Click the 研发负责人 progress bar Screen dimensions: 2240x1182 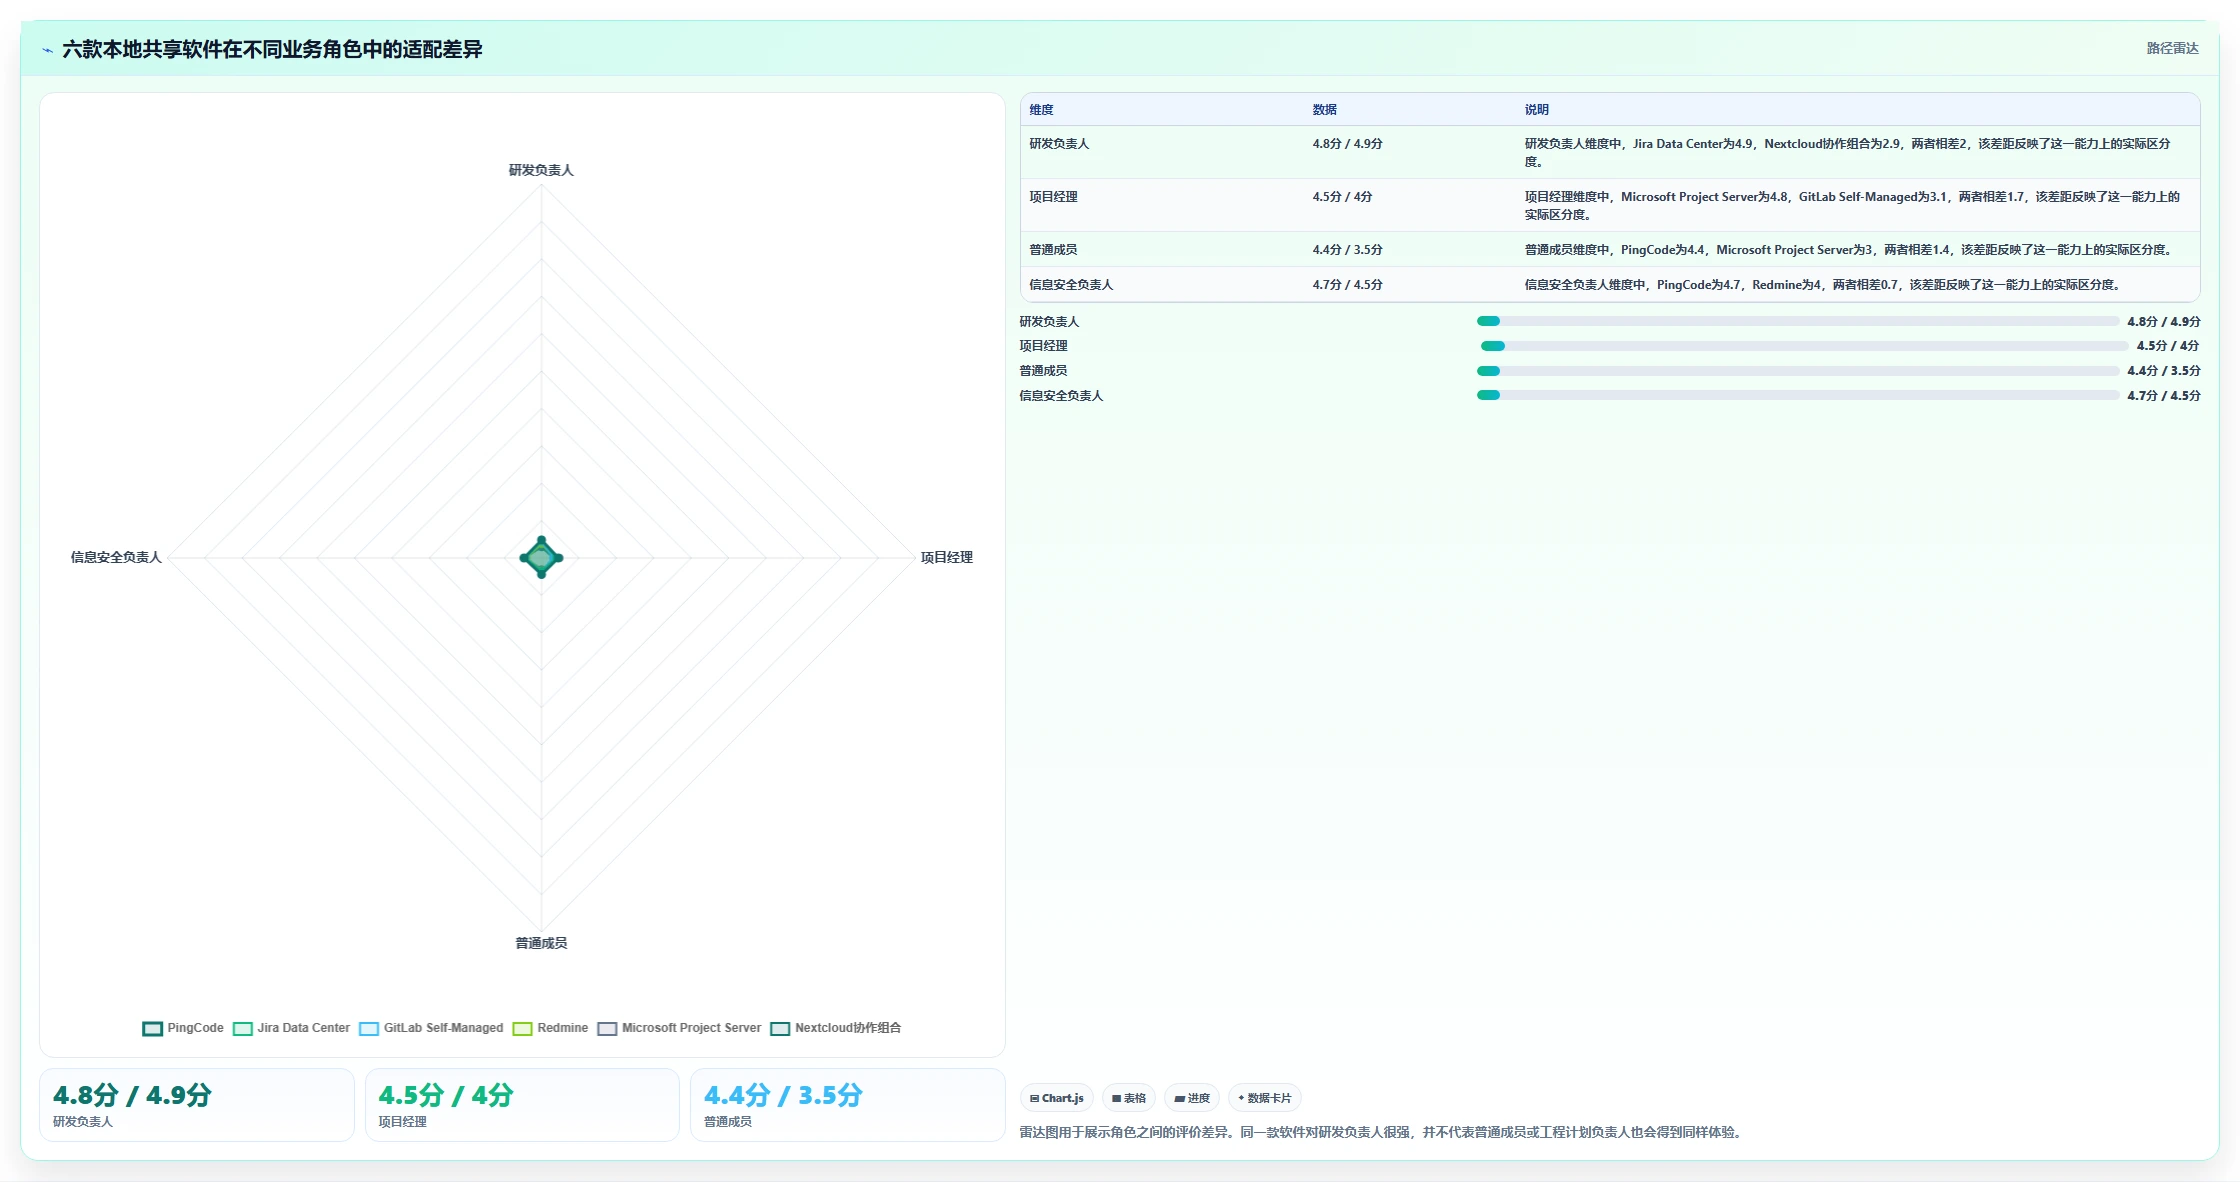[1798, 321]
